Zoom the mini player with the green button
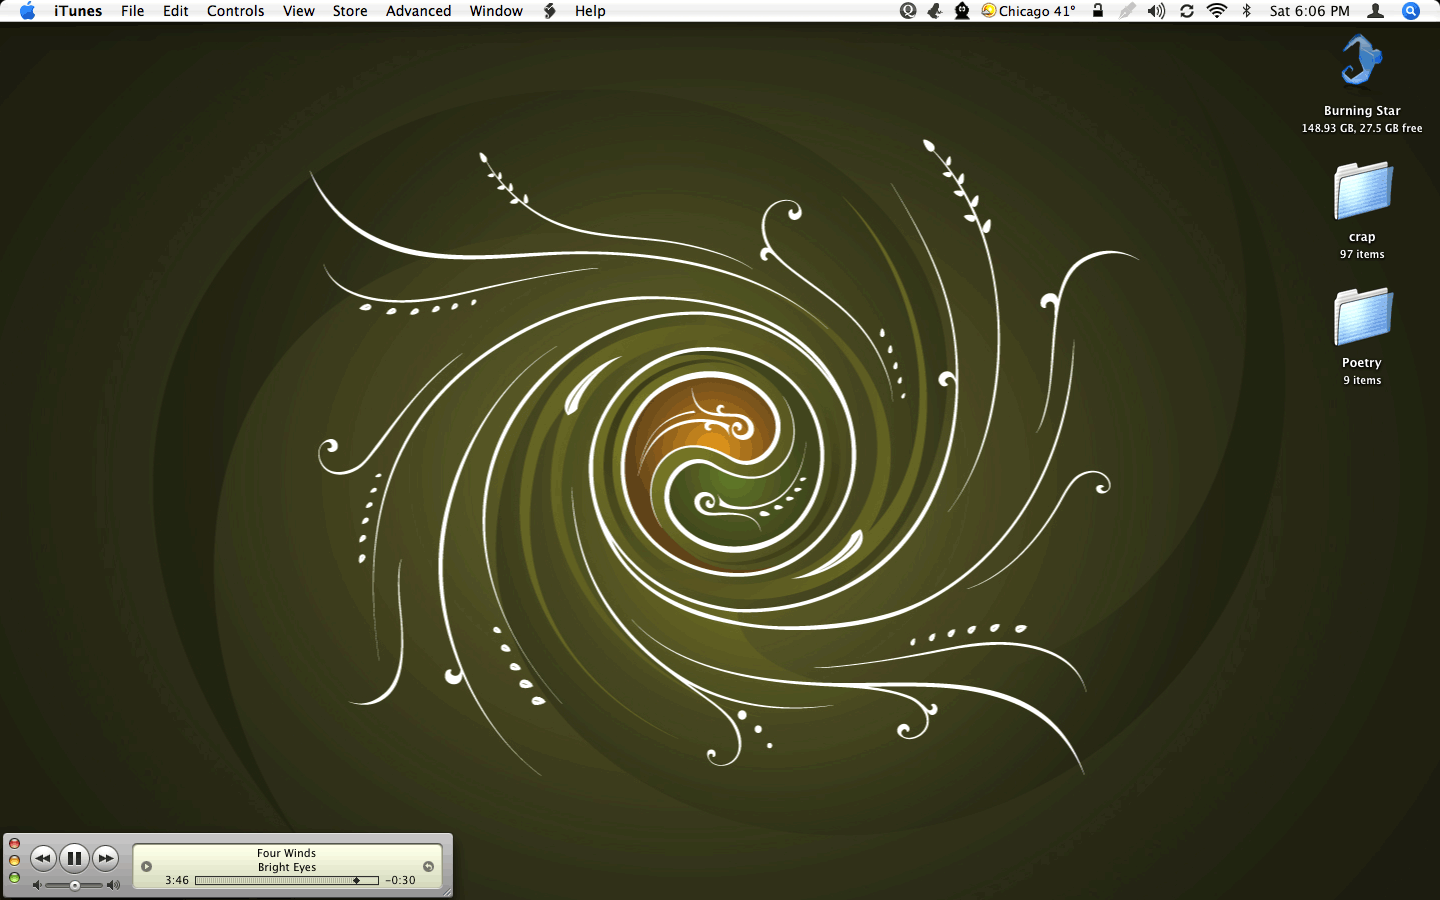This screenshot has height=900, width=1440. [x=14, y=877]
